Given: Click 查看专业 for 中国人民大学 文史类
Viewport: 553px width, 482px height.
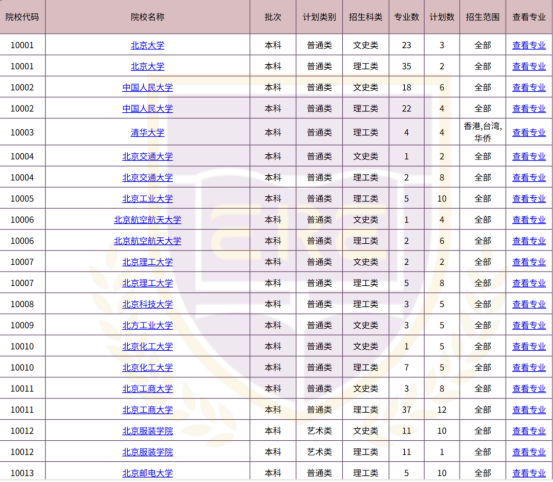Looking at the screenshot, I should pos(529,87).
